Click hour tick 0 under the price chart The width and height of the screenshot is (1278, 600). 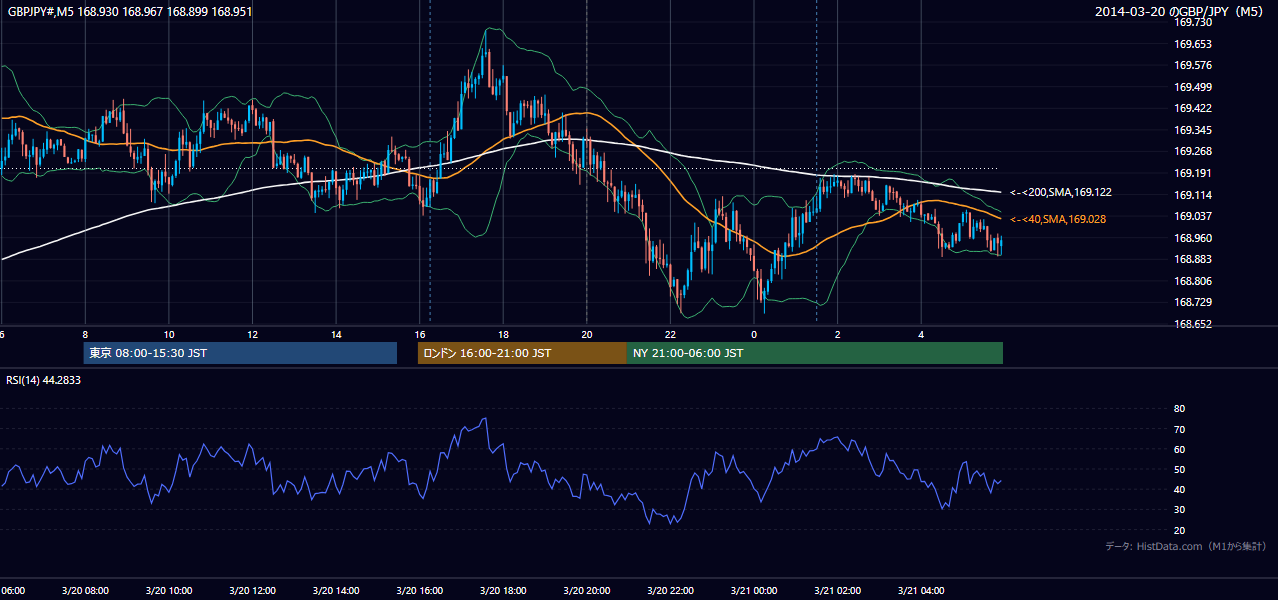pos(754,334)
